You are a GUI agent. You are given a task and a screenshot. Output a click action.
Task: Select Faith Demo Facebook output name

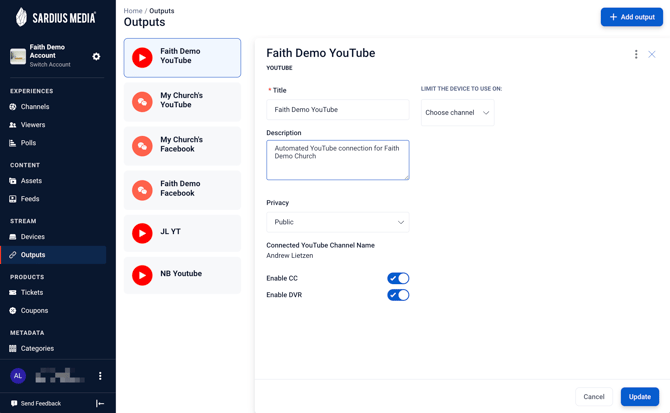tap(180, 188)
